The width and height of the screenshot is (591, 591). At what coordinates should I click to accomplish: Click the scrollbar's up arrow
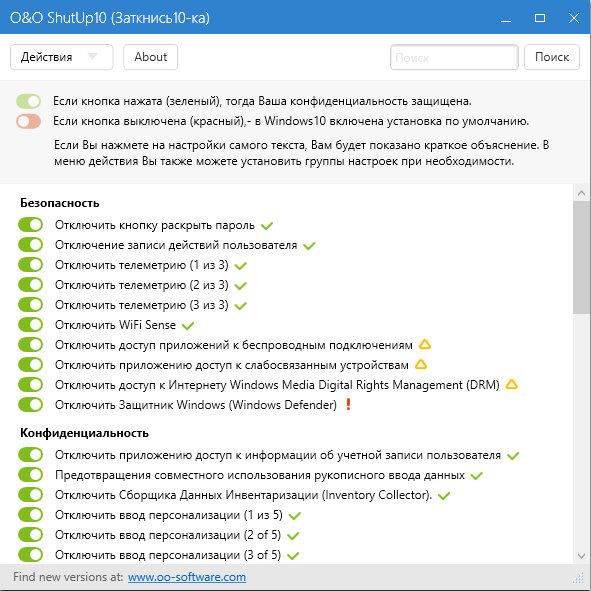(x=581, y=193)
